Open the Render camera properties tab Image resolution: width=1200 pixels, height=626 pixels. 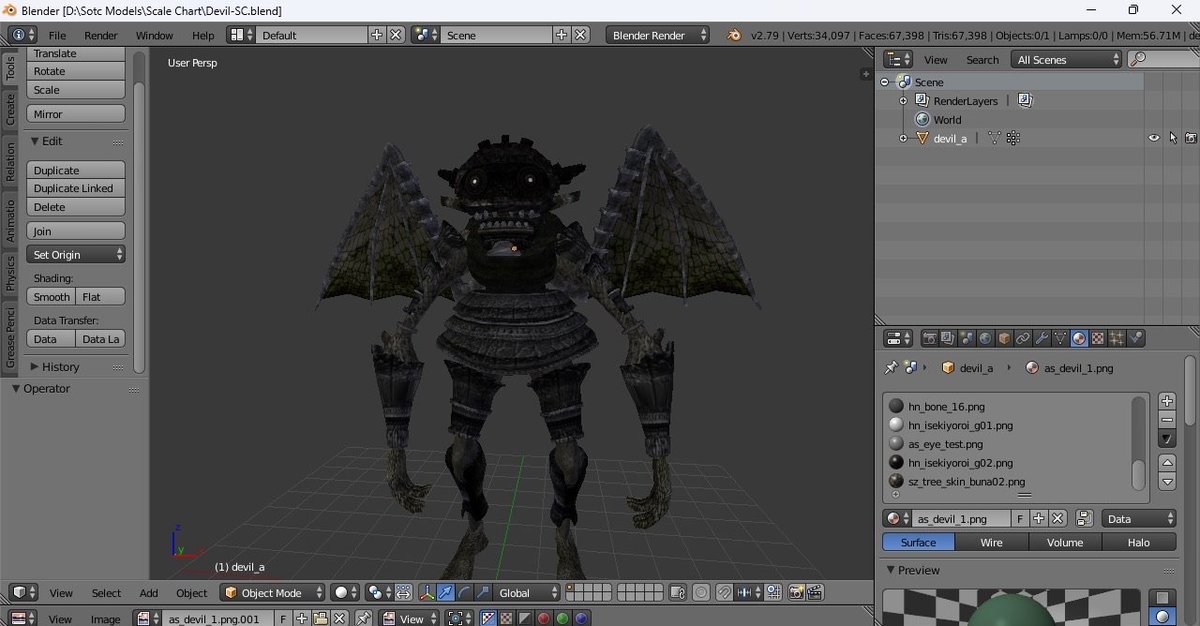929,338
